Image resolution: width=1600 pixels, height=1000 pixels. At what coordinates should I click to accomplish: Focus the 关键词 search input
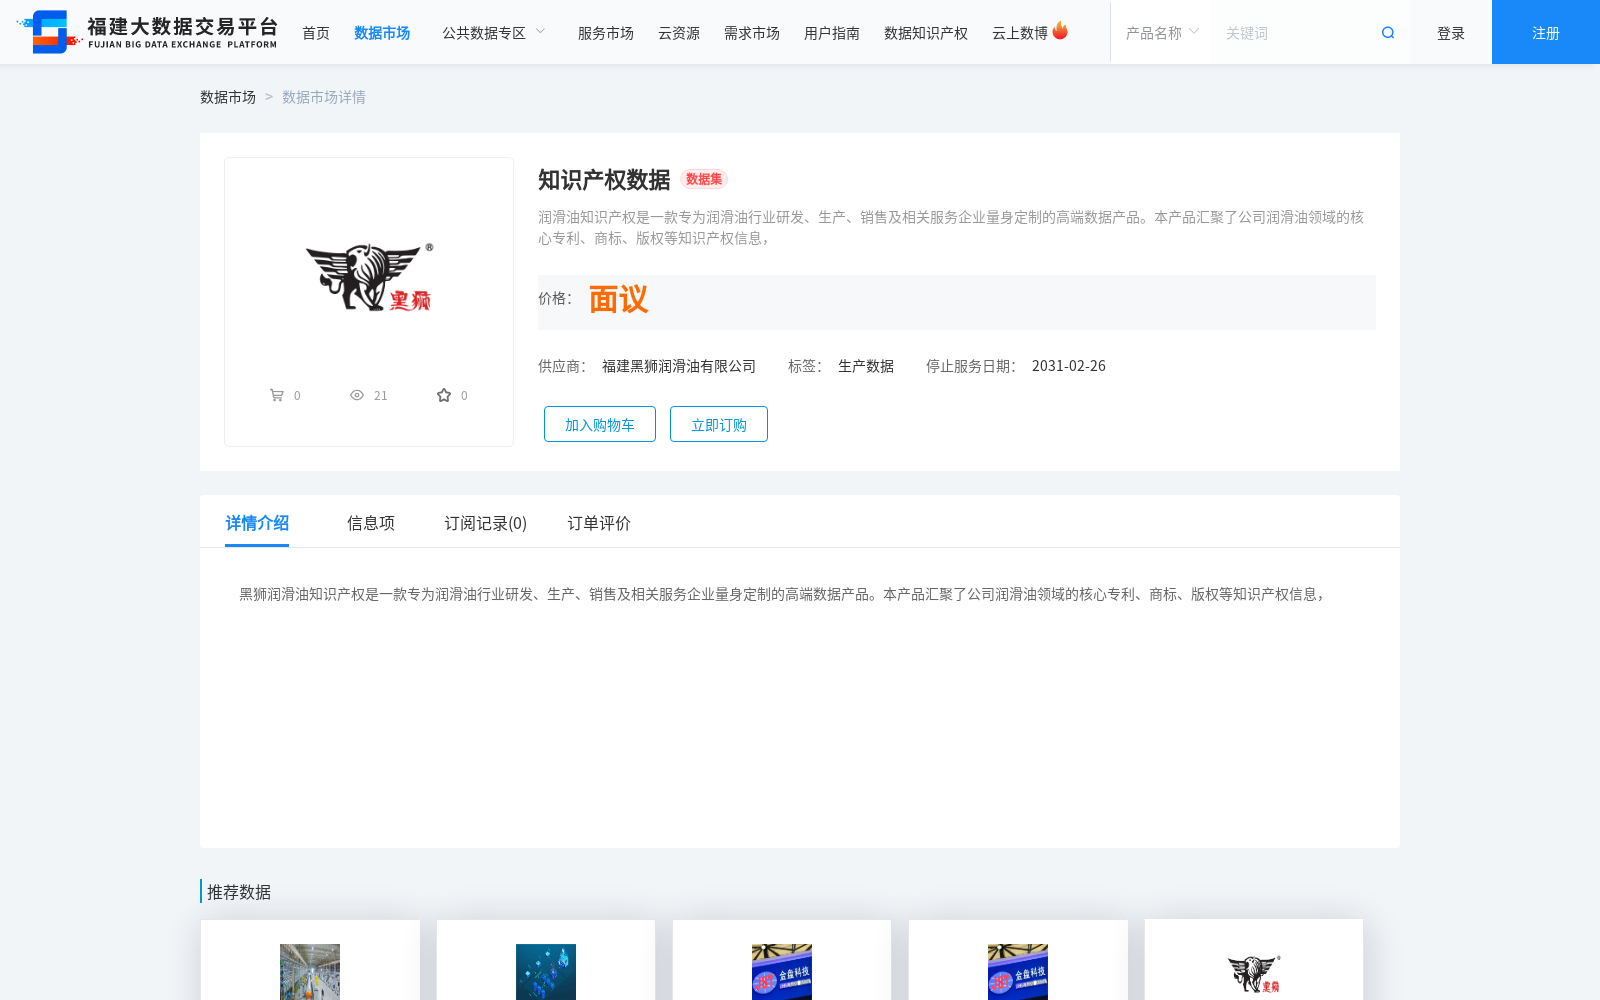pos(1295,33)
